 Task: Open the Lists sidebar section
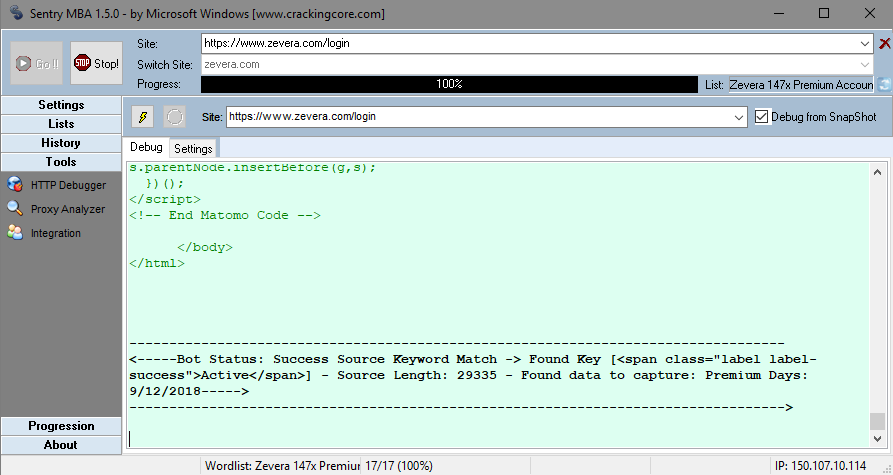[x=61, y=124]
